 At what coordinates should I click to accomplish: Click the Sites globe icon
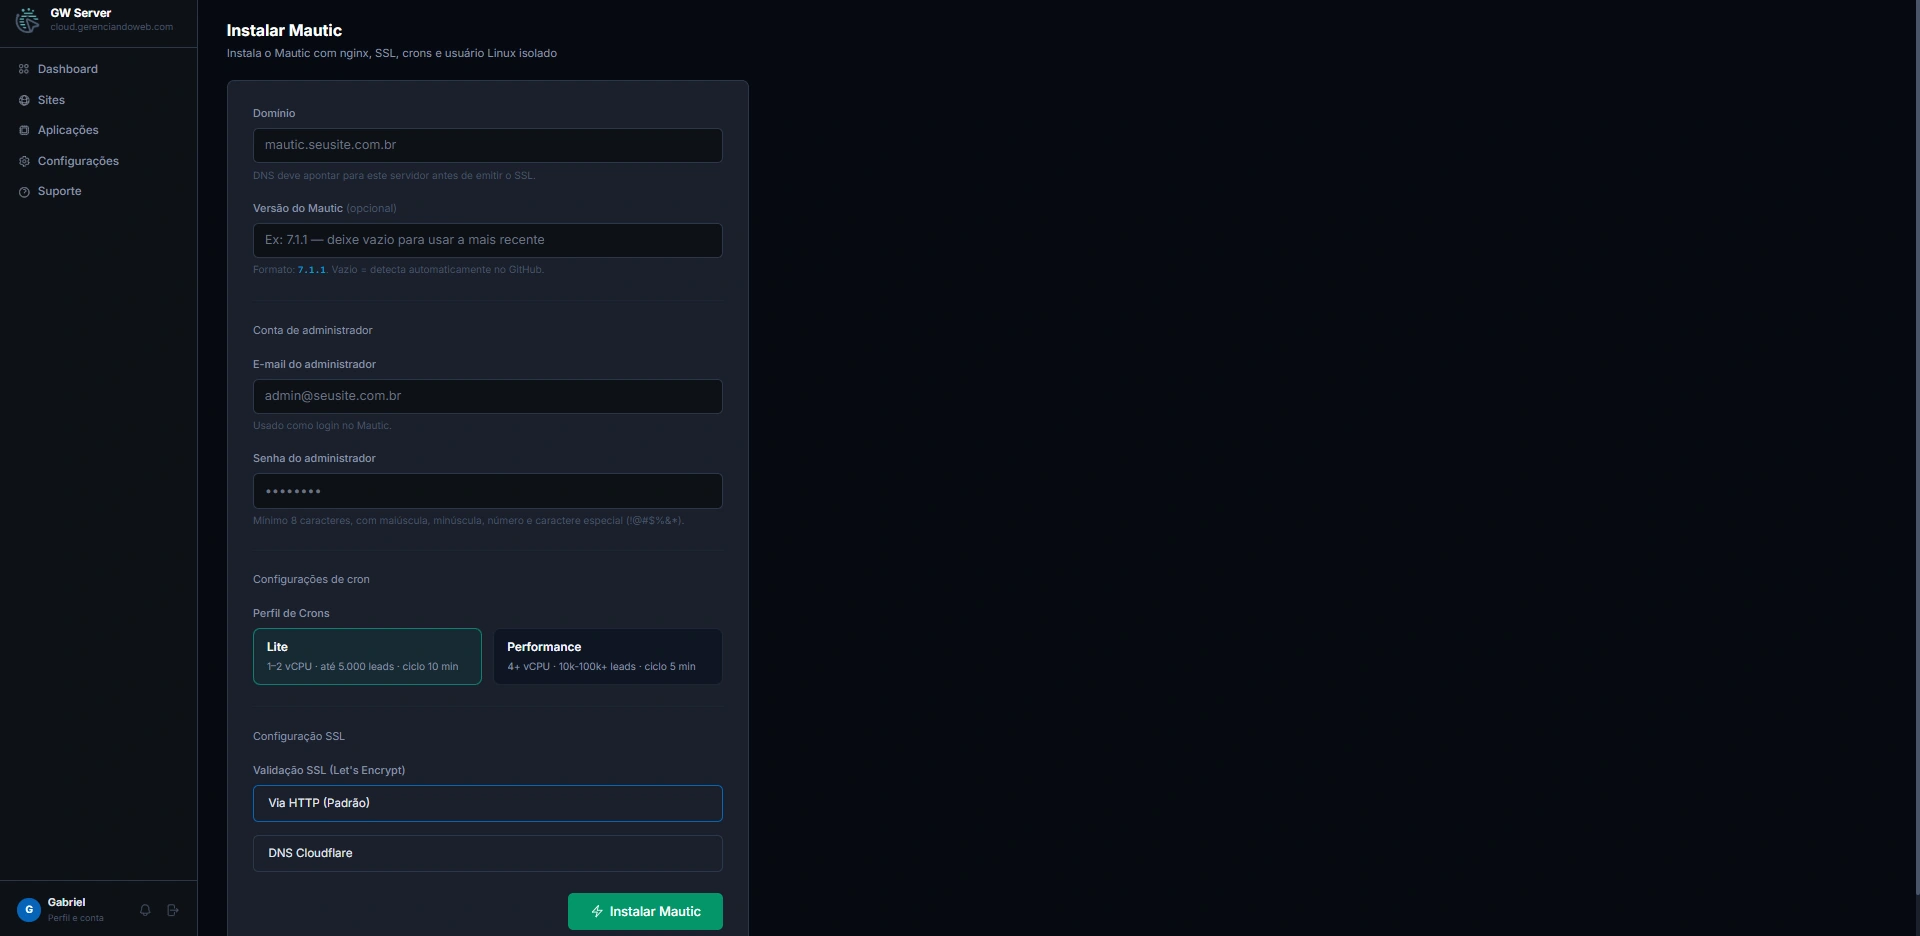click(24, 100)
